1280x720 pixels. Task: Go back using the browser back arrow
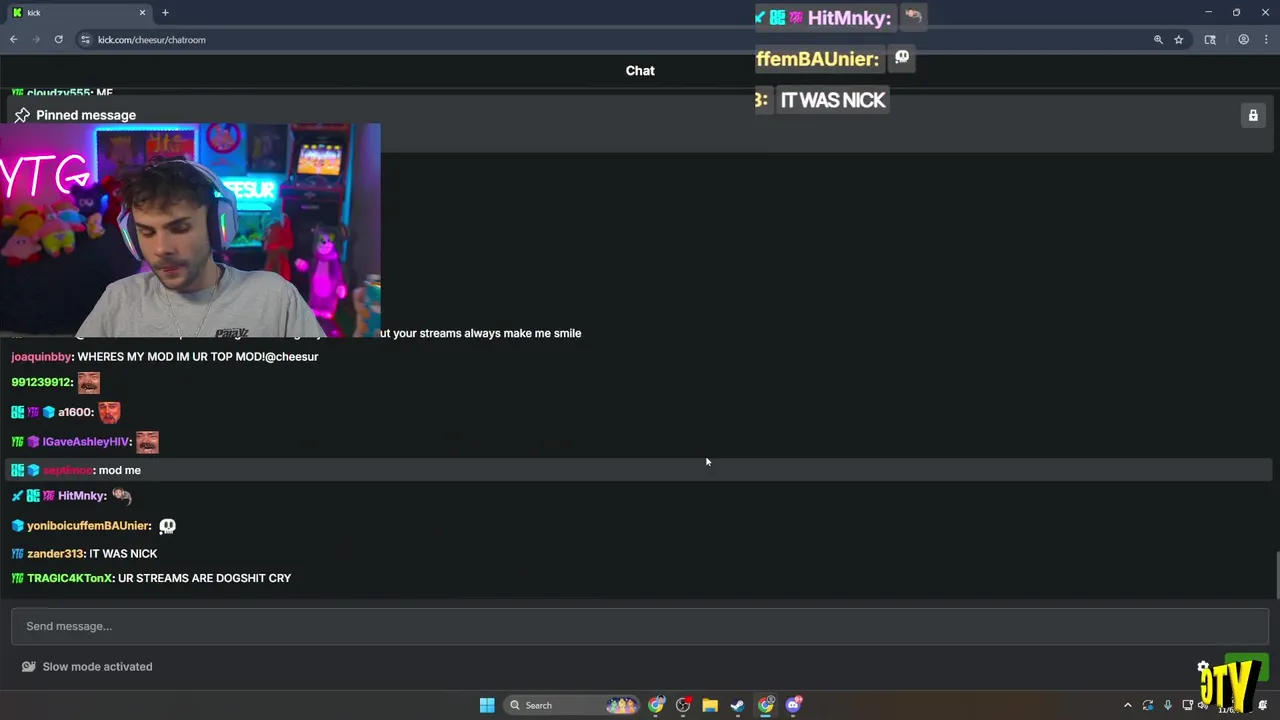click(x=13, y=39)
